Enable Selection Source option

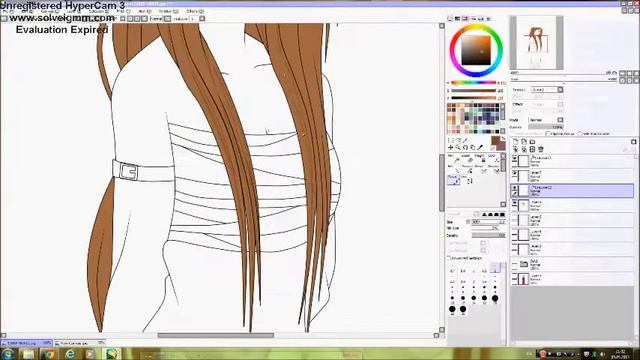(x=580, y=134)
